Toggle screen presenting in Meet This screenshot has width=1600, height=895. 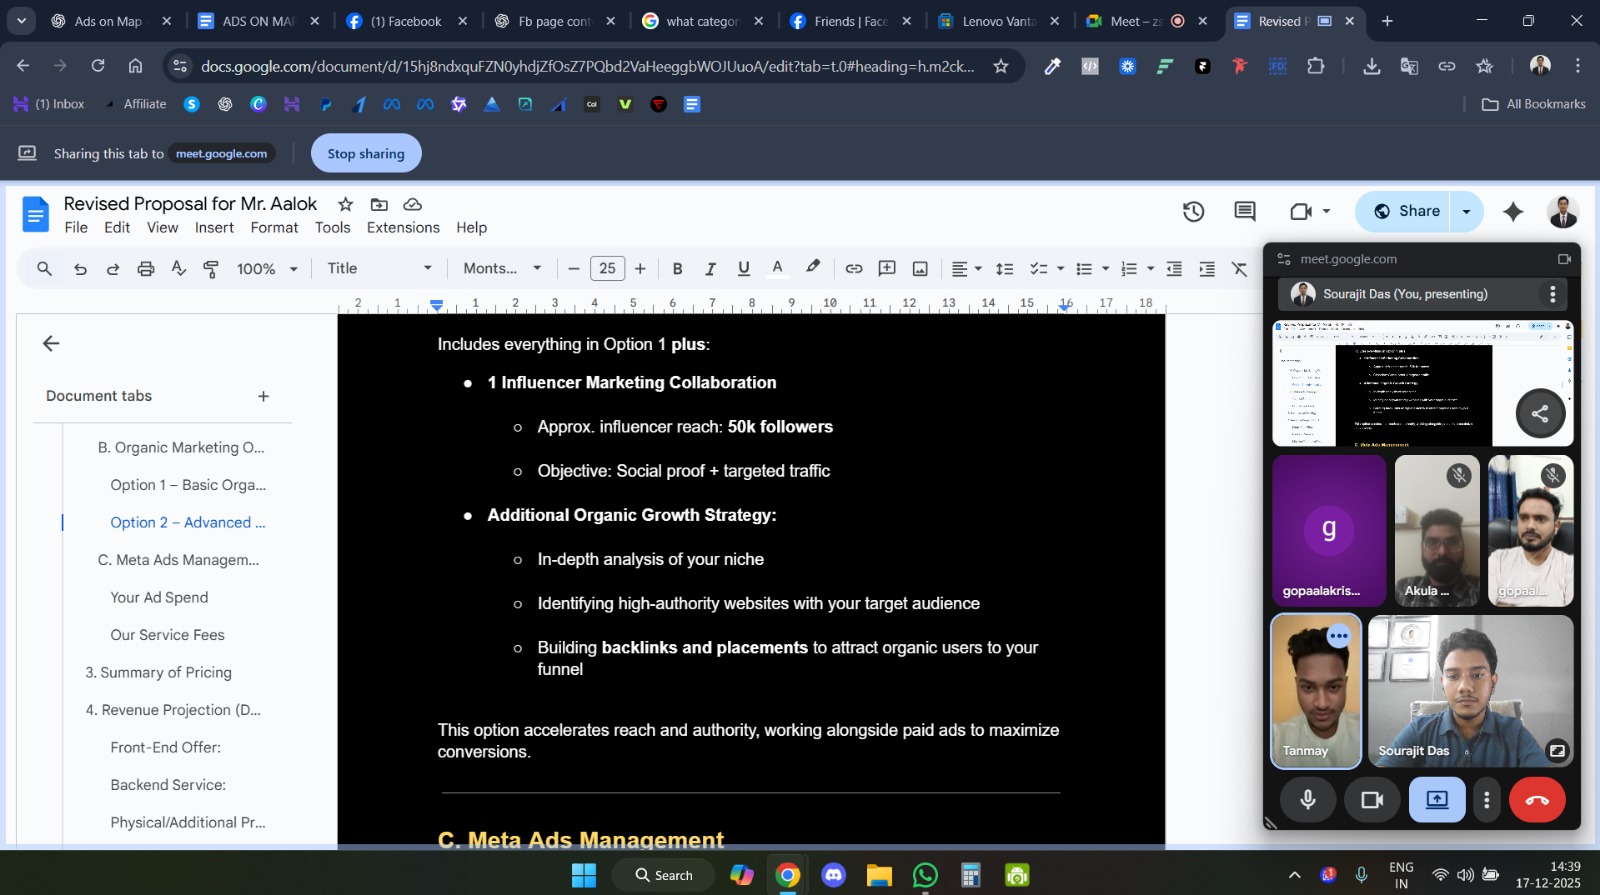[1437, 800]
